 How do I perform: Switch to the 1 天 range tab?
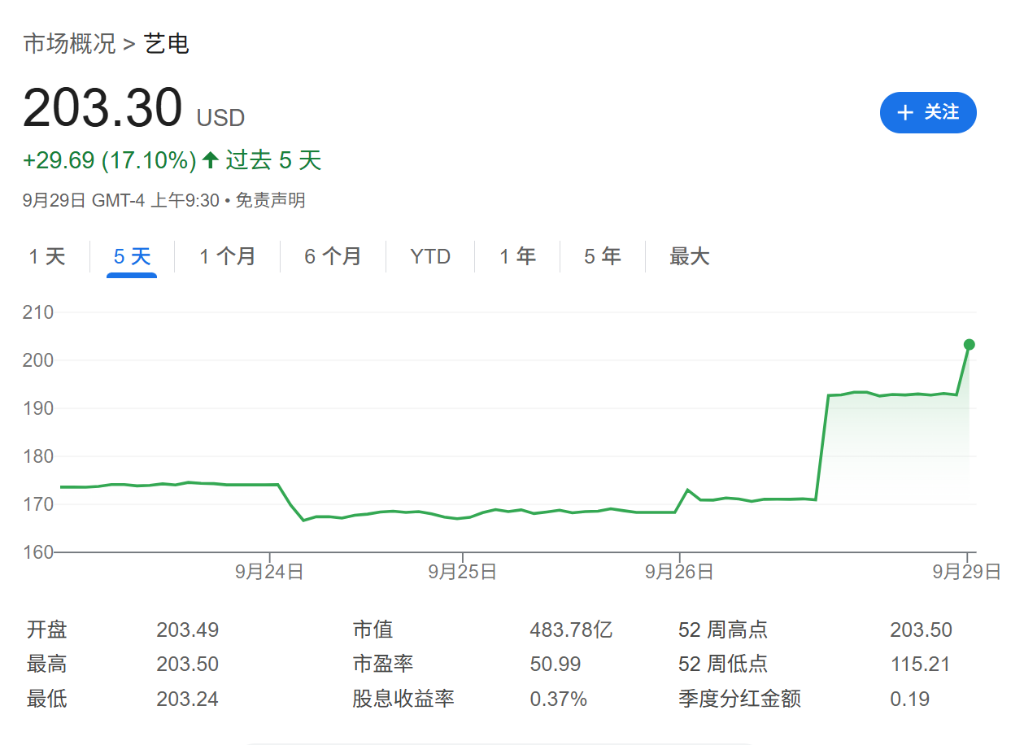pyautogui.click(x=47, y=257)
